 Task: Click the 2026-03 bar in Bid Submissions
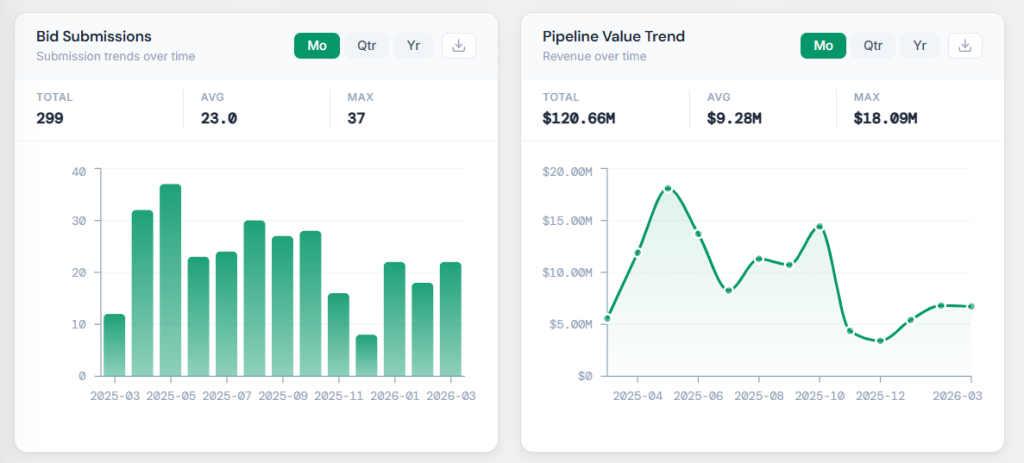pyautogui.click(x=450, y=319)
